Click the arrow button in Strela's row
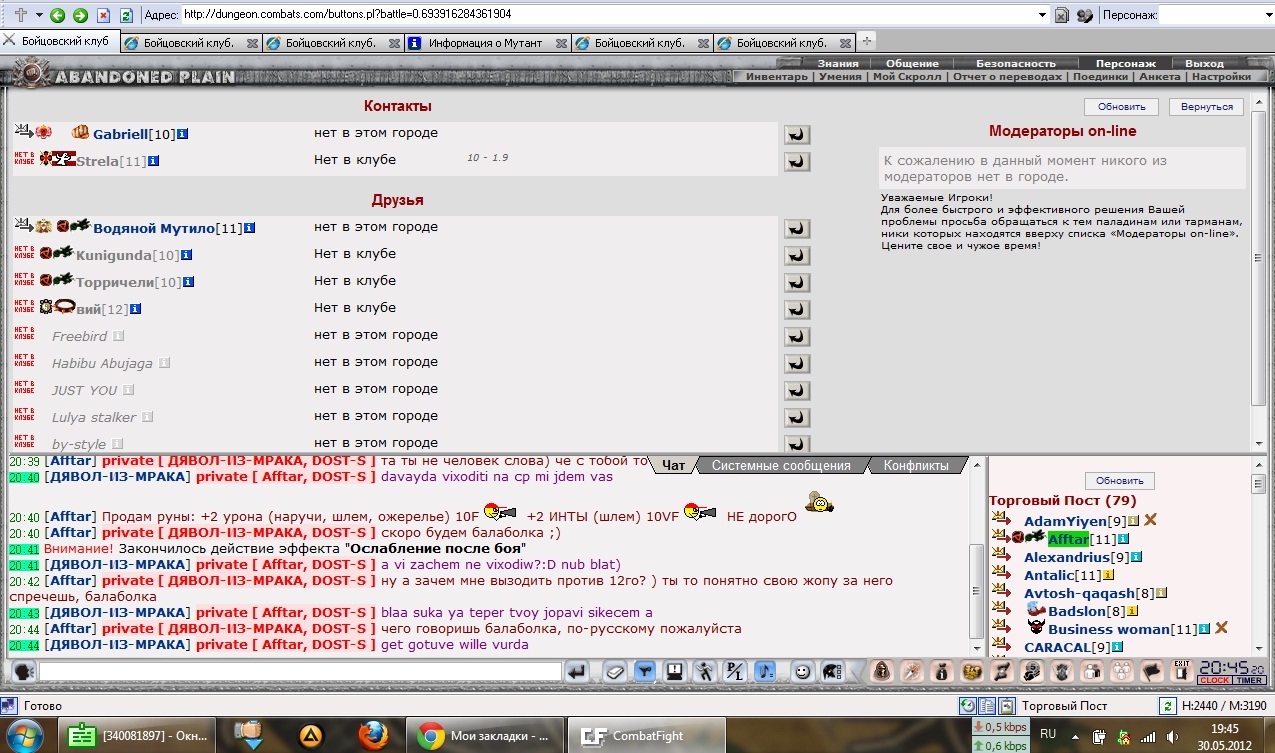 pos(797,162)
